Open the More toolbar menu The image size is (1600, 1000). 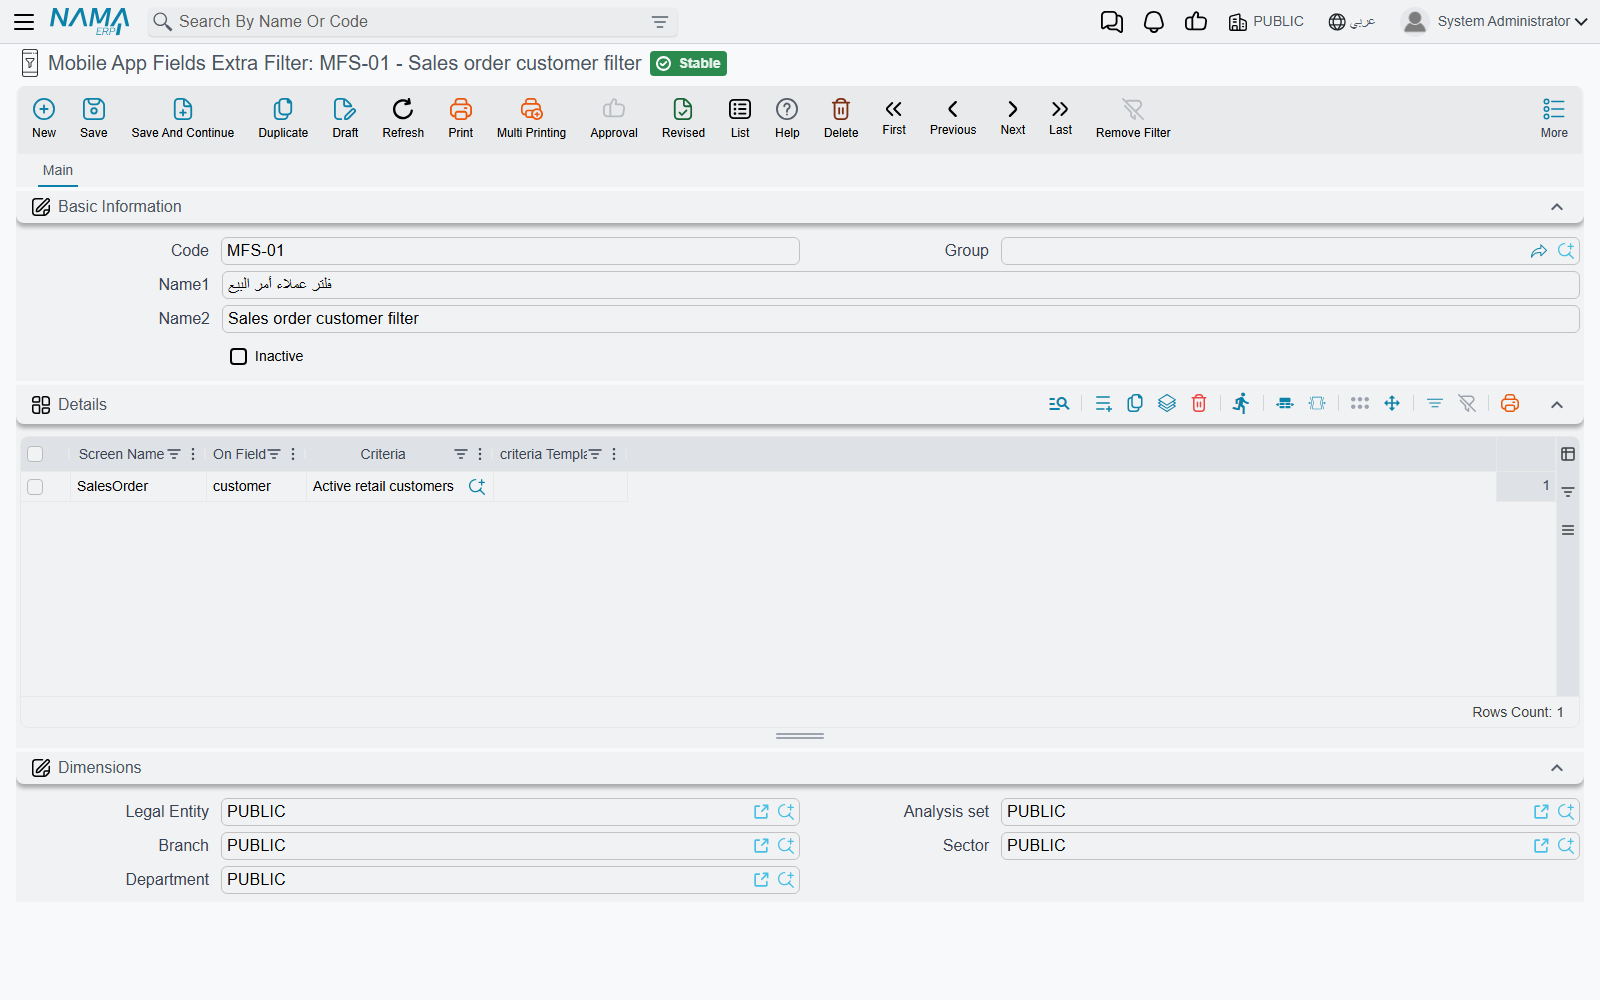click(x=1554, y=117)
